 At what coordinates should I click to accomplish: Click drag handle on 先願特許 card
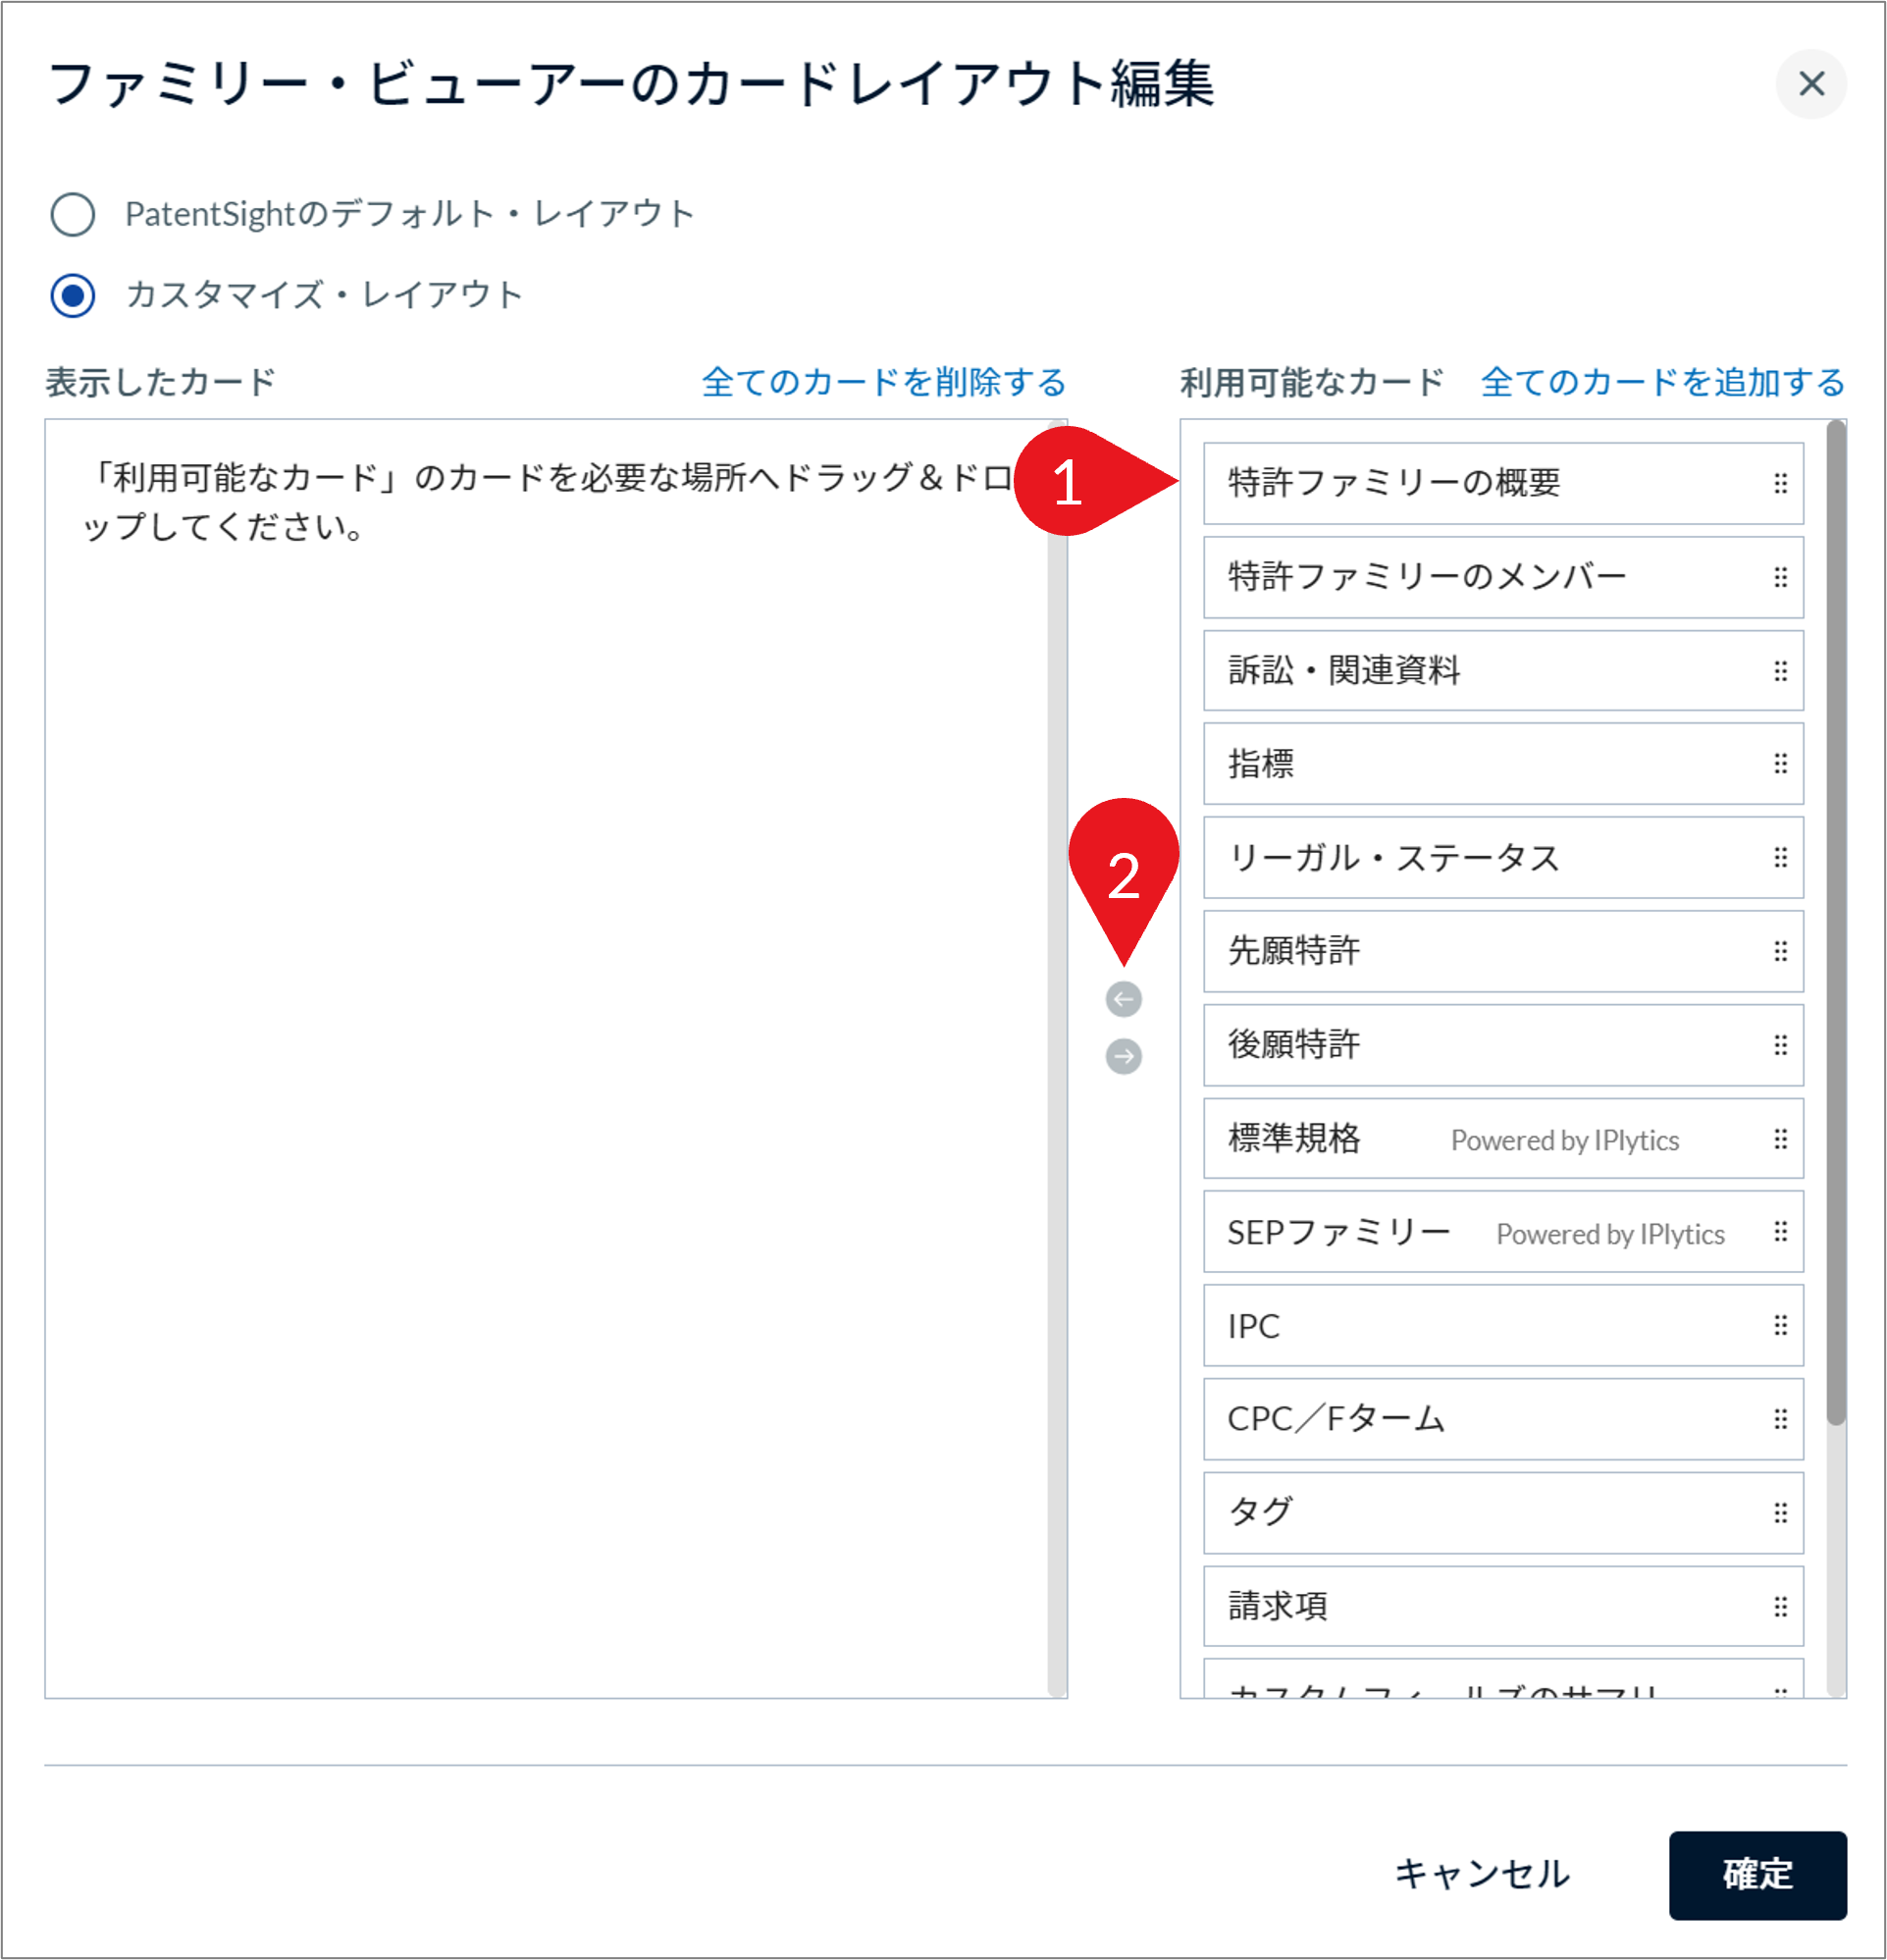pyautogui.click(x=1780, y=951)
